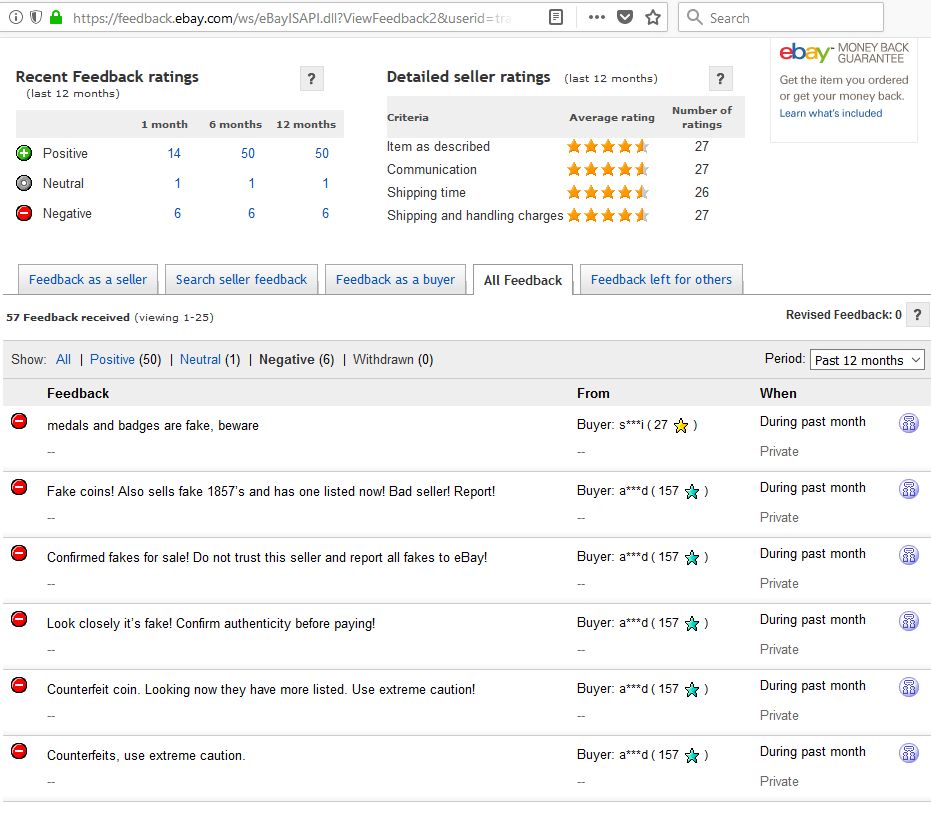The height and width of the screenshot is (828, 931).
Task: Open the Search seller feedback tab
Action: pos(241,280)
